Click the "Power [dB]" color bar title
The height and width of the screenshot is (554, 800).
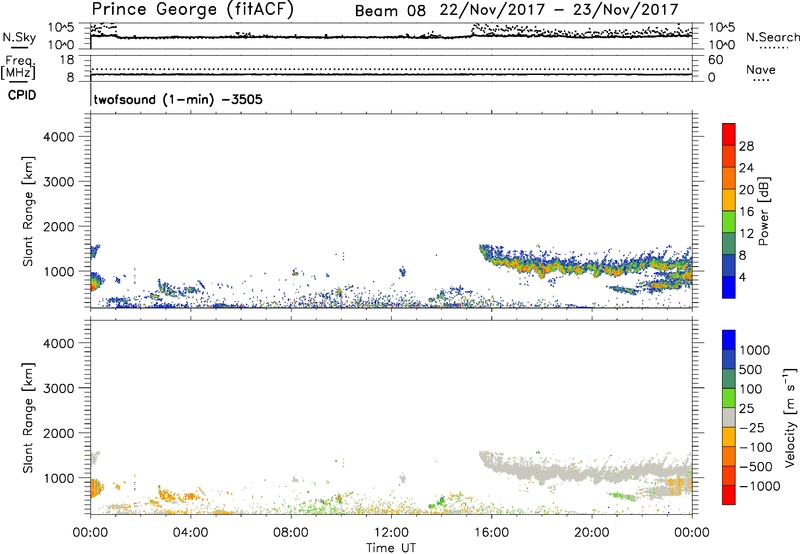(763, 211)
